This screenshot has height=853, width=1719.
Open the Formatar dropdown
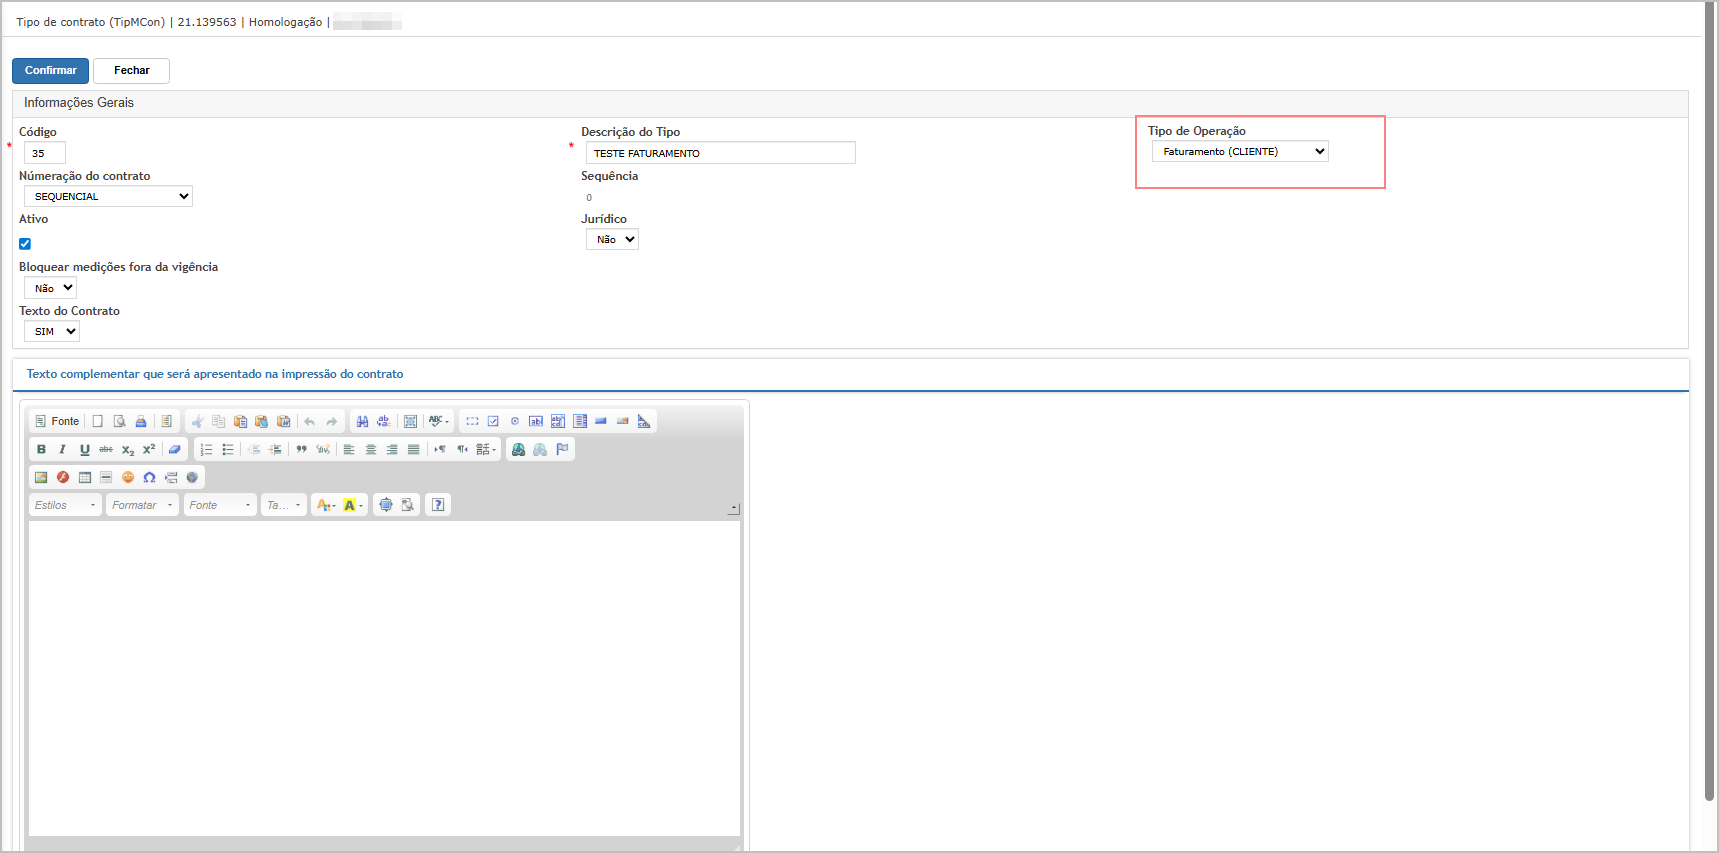pyautogui.click(x=143, y=505)
